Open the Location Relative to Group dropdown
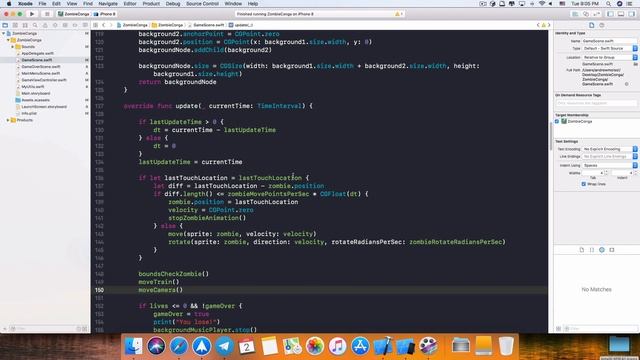 point(609,58)
